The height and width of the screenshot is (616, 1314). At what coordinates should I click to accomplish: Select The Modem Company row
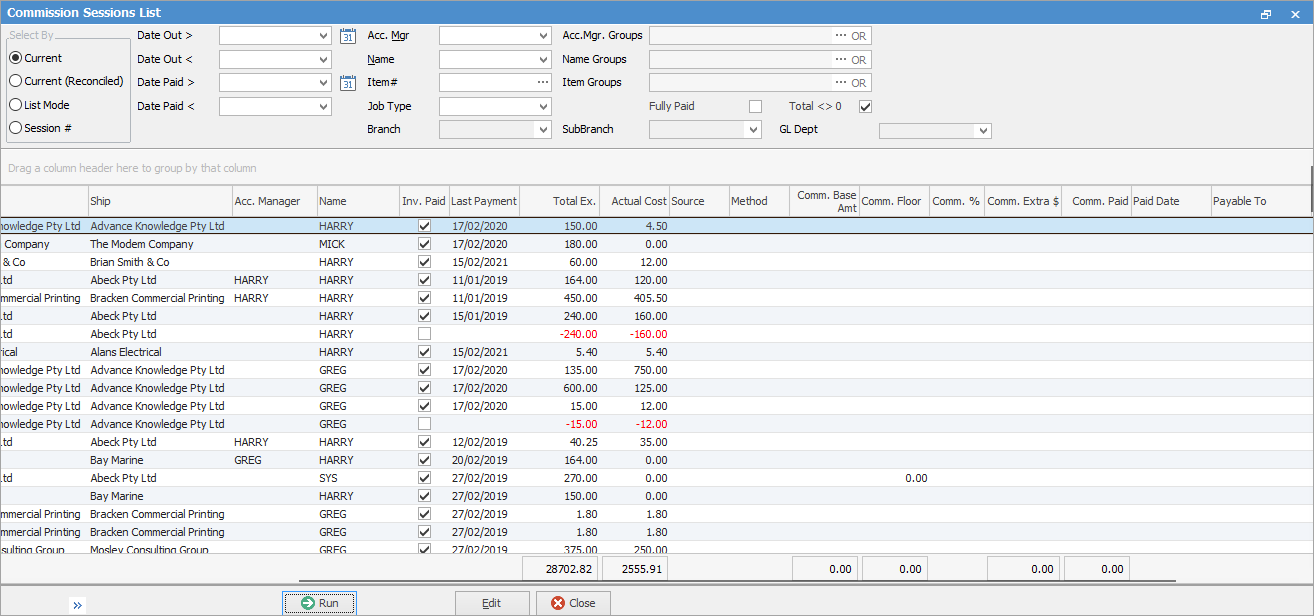(x=142, y=244)
